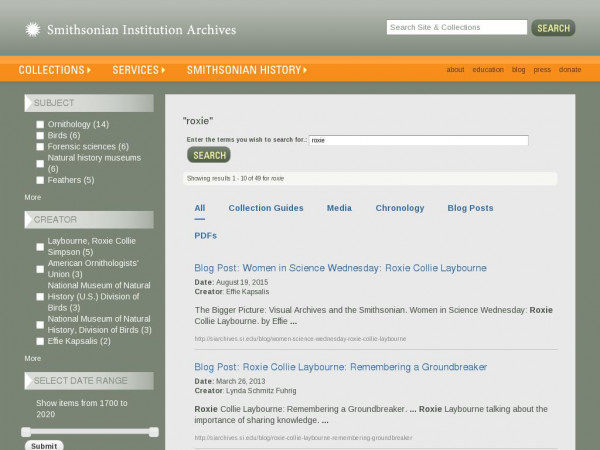This screenshot has width=600, height=450.
Task: Click the right date range slider handle
Action: point(153,432)
